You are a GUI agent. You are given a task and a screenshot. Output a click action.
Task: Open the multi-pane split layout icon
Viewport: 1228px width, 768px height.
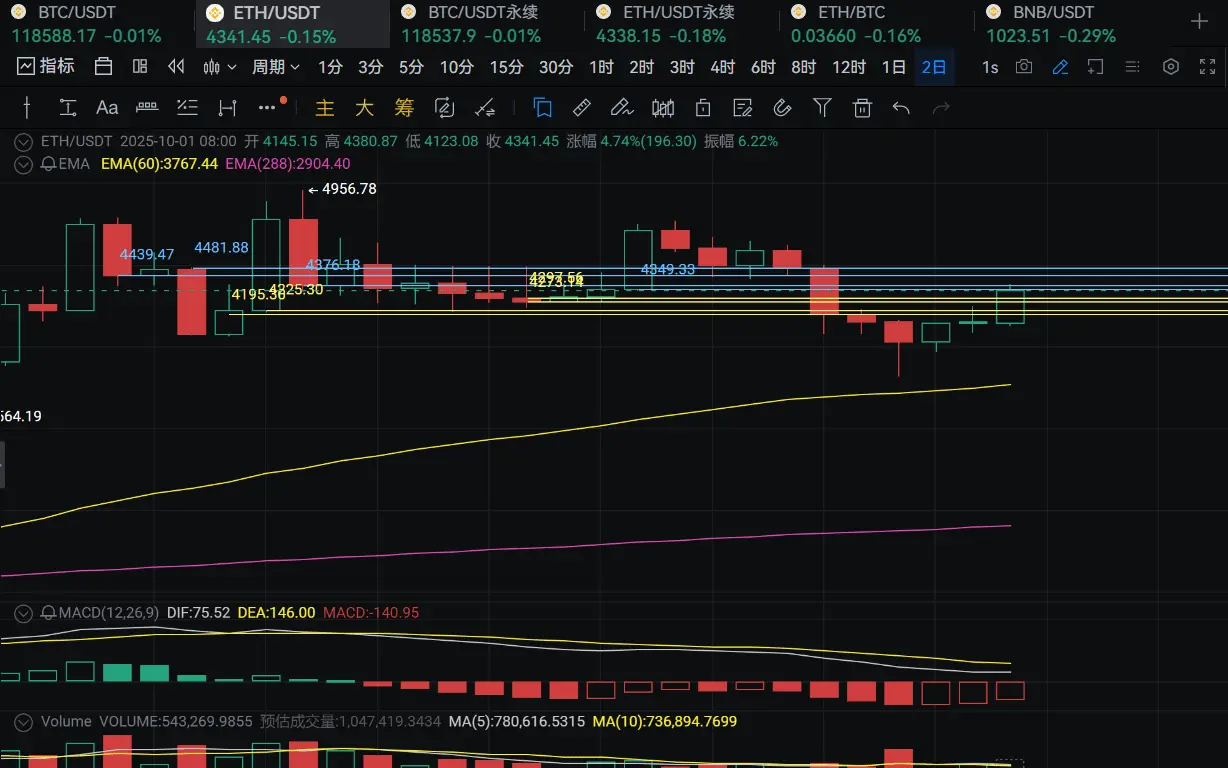coord(140,67)
